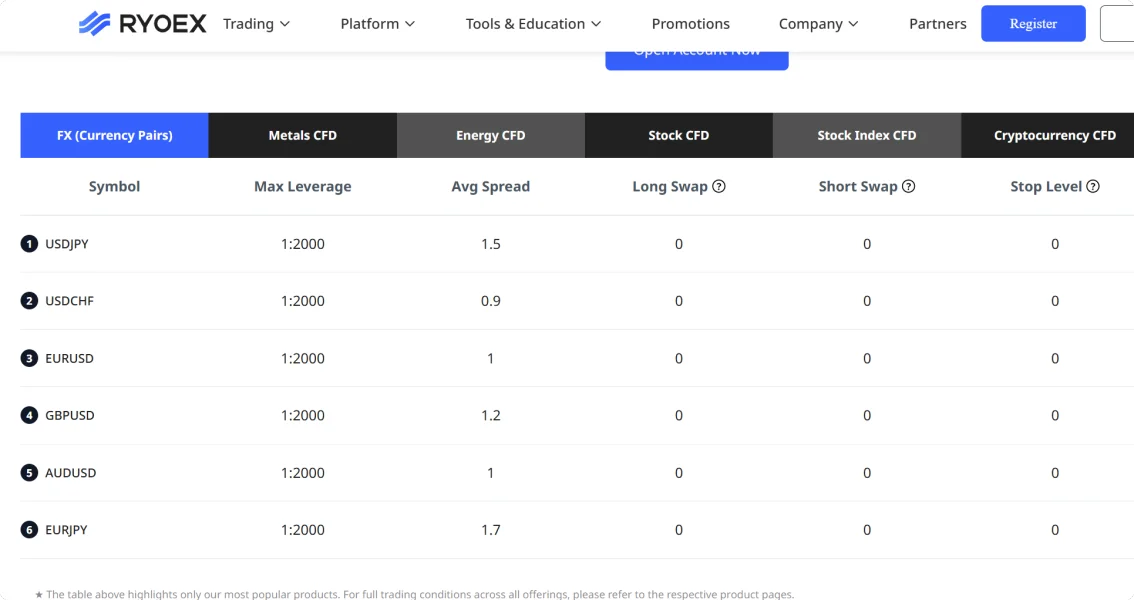Open the Stop Level help question icon
1134x600 pixels.
coord(1093,187)
